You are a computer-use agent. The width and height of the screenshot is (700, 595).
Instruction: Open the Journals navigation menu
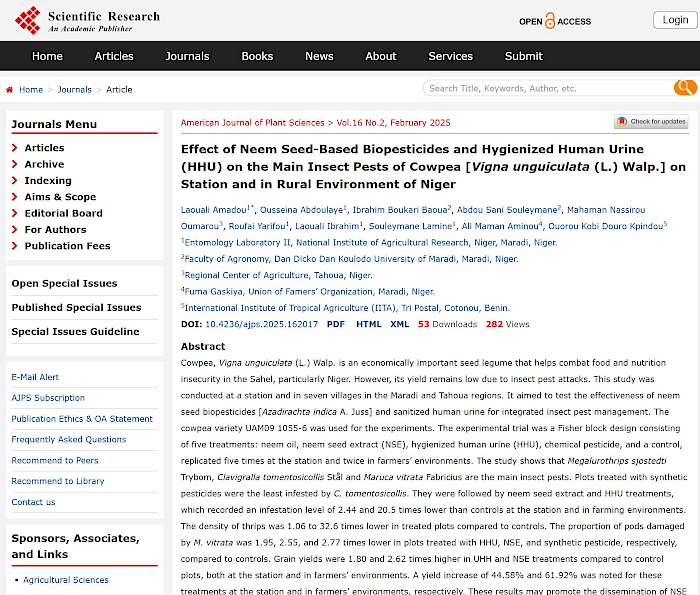(187, 56)
